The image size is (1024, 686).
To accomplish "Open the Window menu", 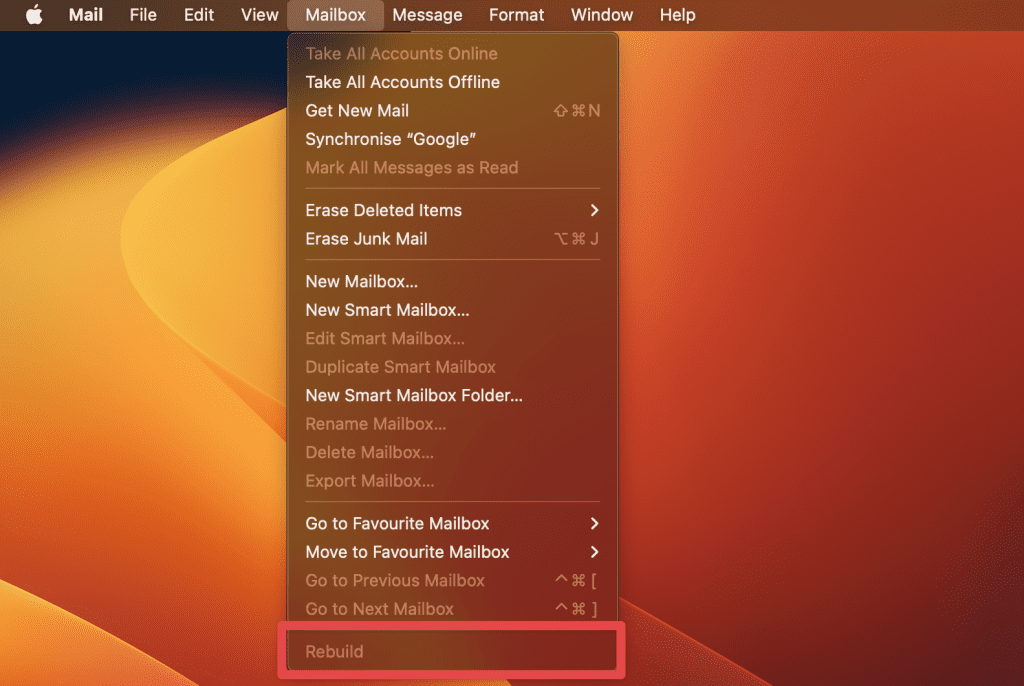I will (601, 14).
